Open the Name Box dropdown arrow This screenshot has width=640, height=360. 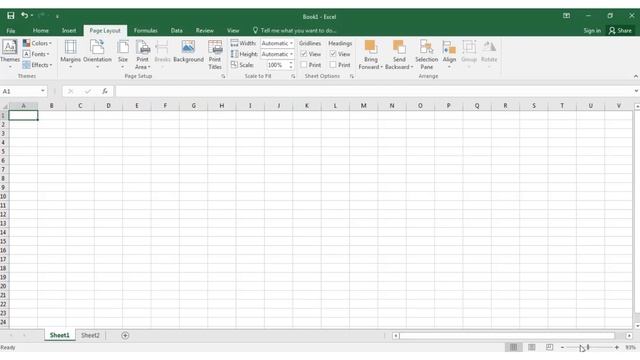43,91
